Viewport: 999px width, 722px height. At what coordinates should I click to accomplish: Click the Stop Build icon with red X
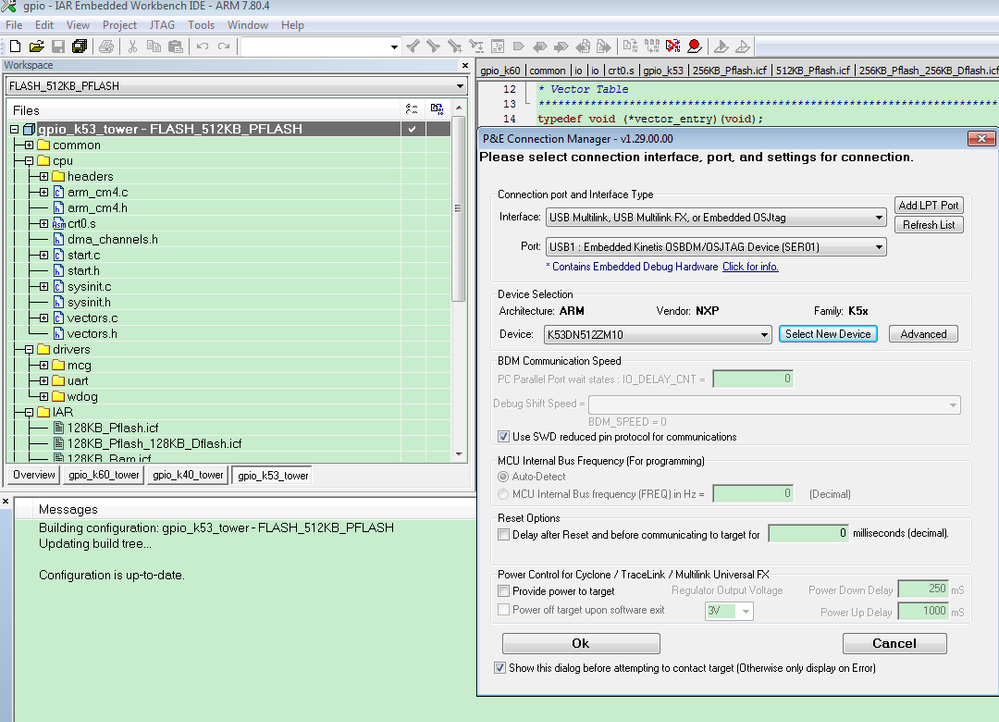[673, 47]
